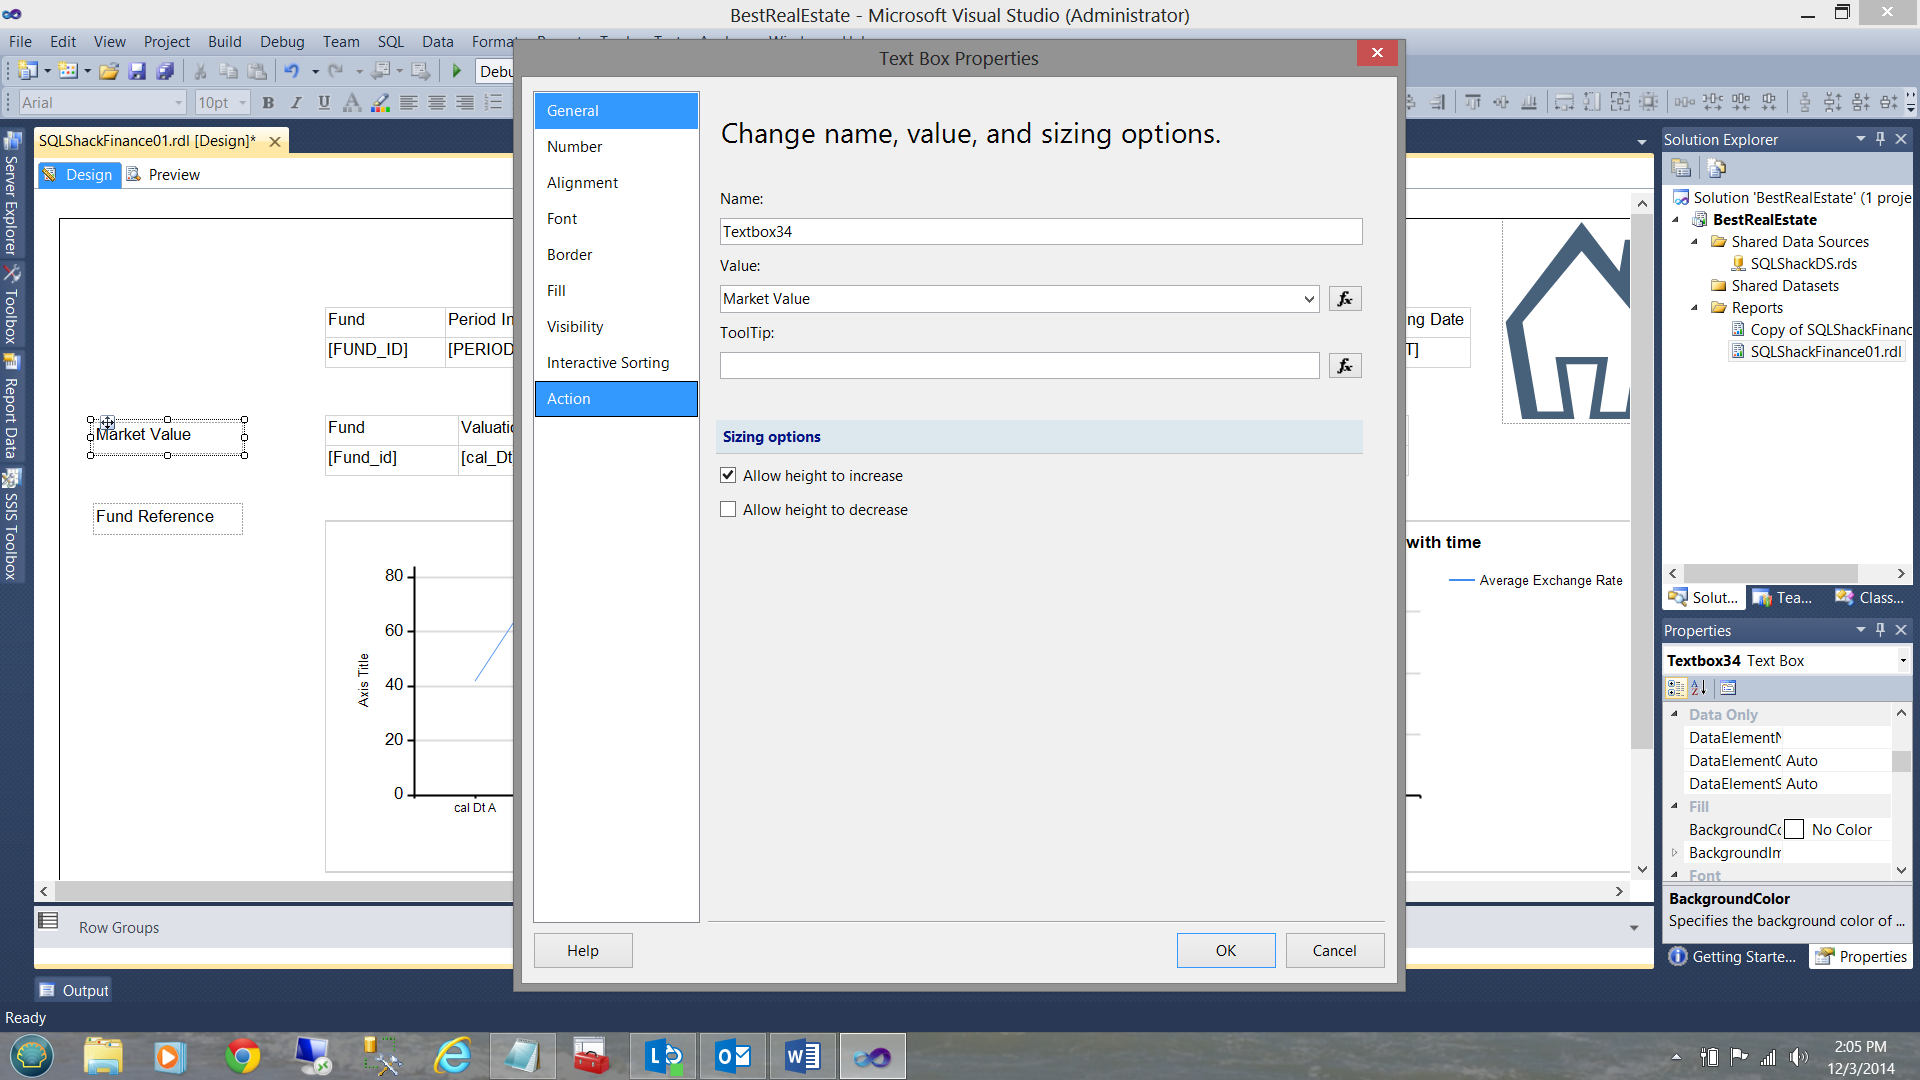Screen dimensions: 1920x1080
Task: Click the Undo toolbar icon
Action: (291, 71)
